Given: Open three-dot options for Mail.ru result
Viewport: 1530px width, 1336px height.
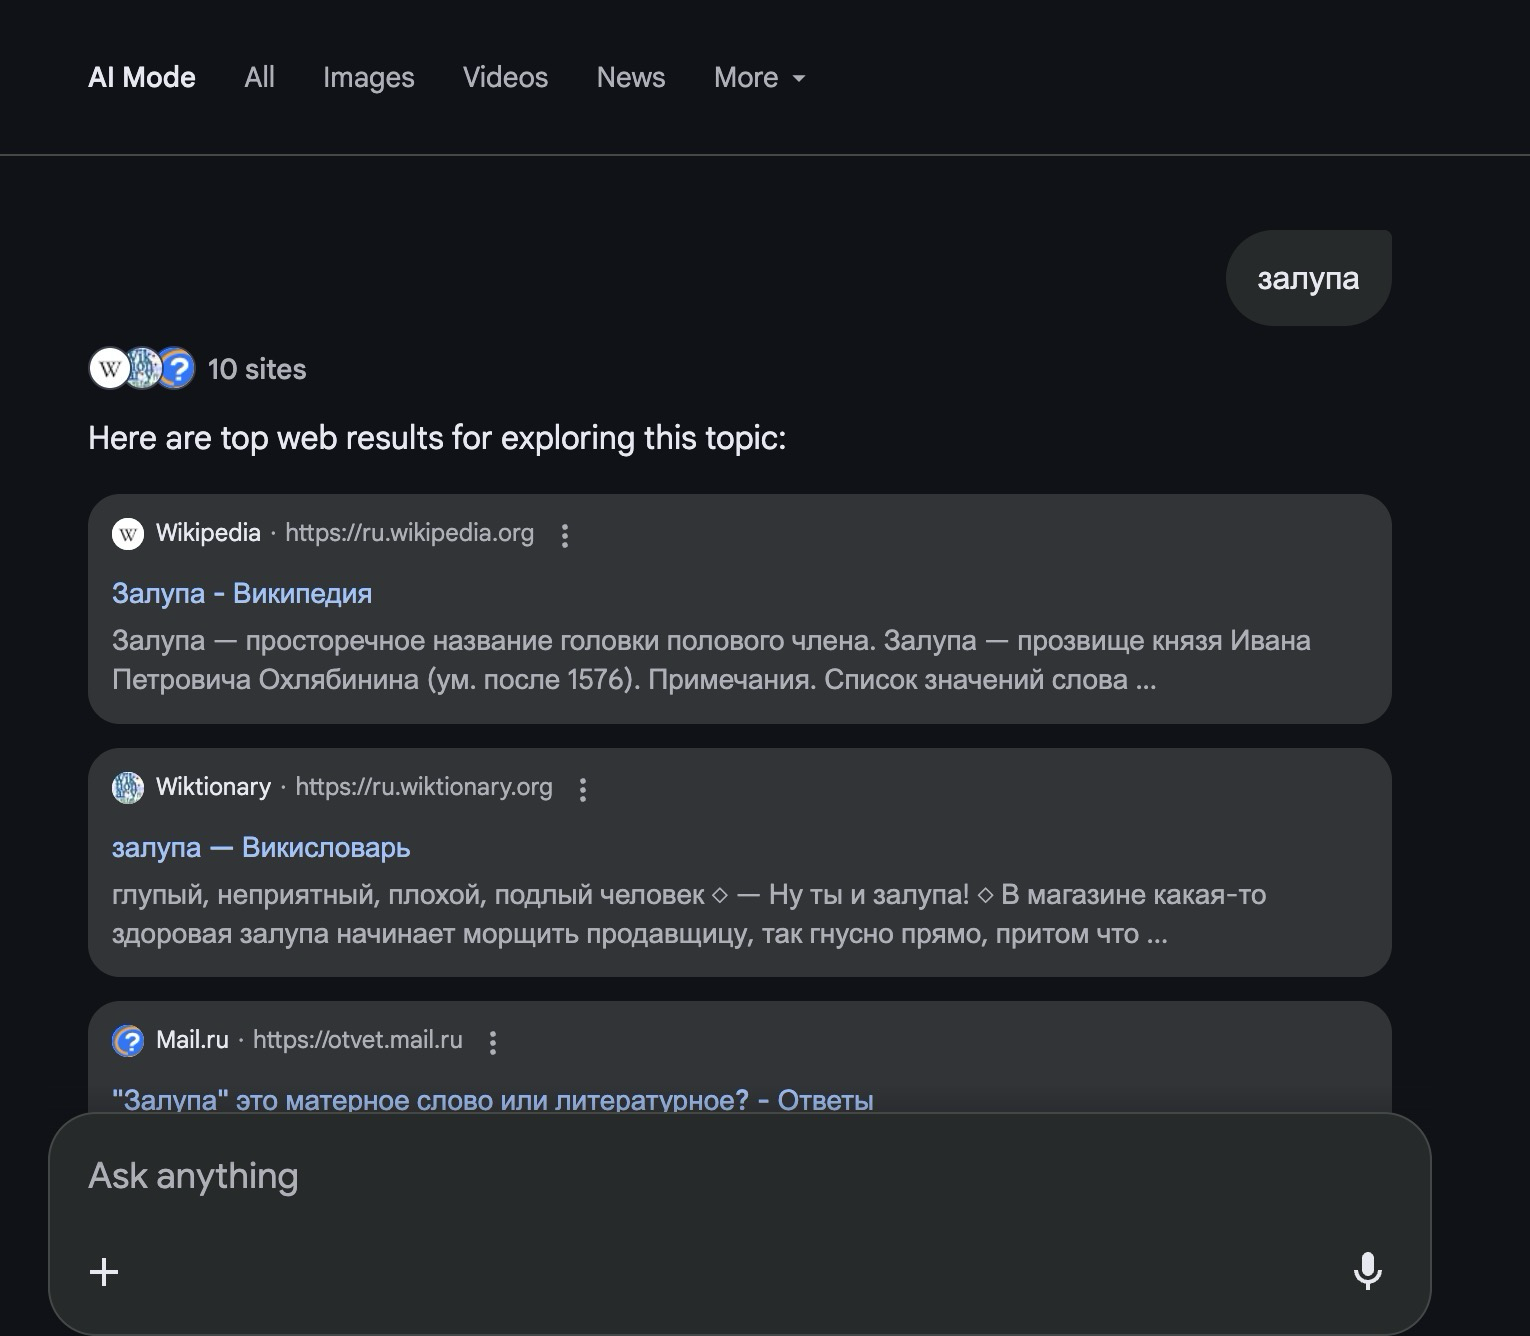Looking at the screenshot, I should coord(493,1042).
